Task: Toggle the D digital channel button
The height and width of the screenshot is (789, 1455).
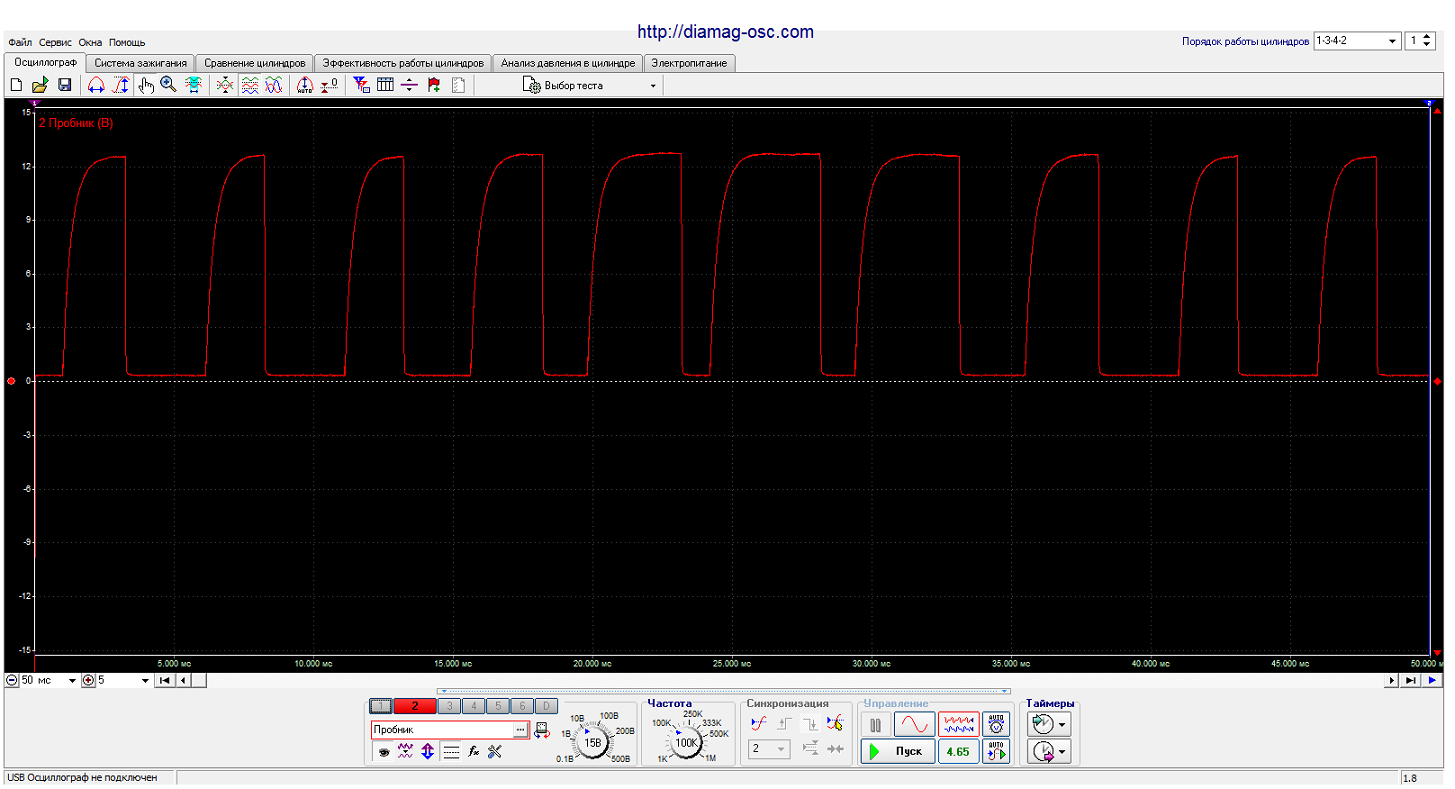Action: pos(546,706)
